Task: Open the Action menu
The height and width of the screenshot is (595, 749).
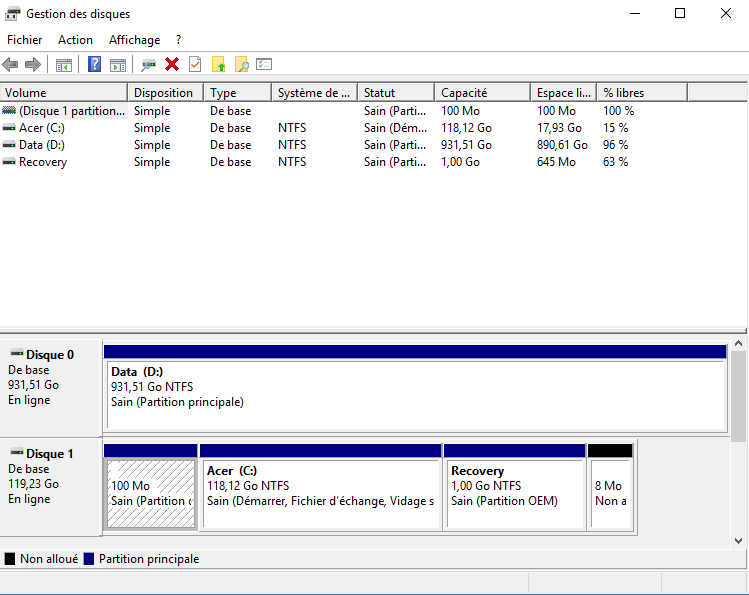Action: [75, 40]
